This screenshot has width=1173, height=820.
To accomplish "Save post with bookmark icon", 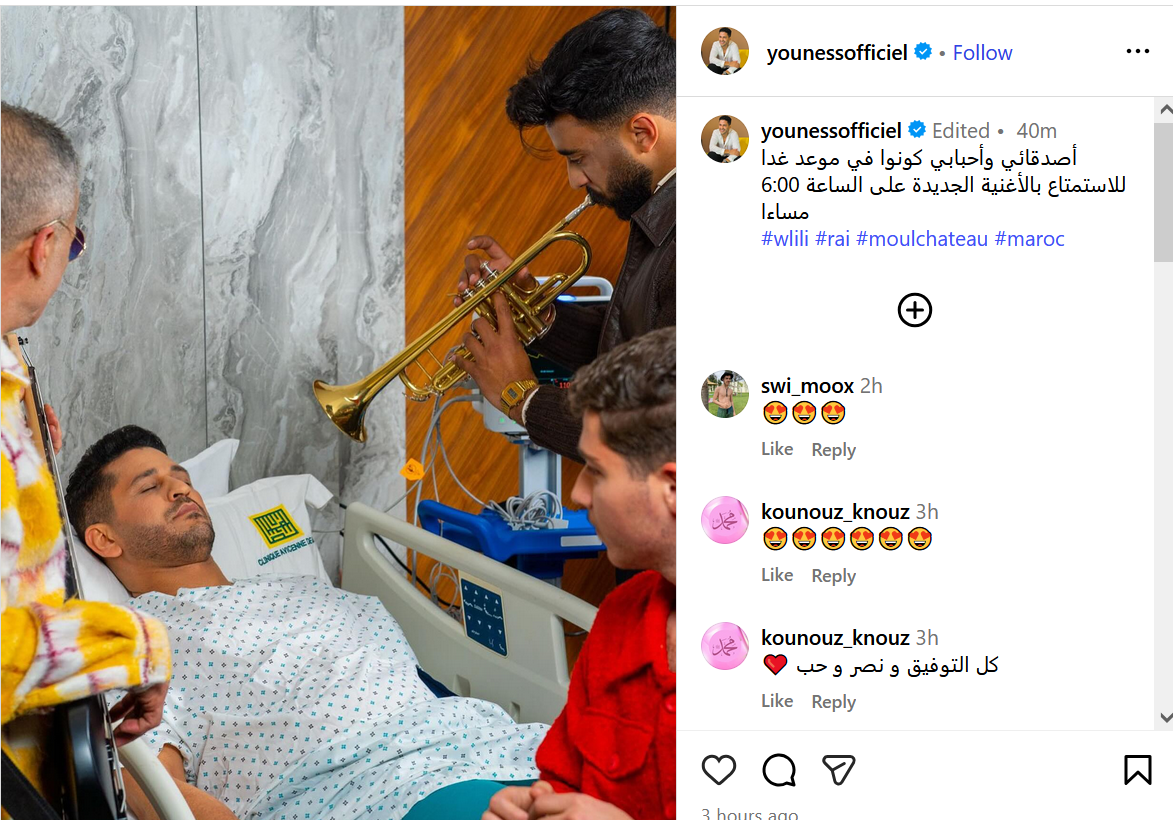I will pyautogui.click(x=1137, y=770).
